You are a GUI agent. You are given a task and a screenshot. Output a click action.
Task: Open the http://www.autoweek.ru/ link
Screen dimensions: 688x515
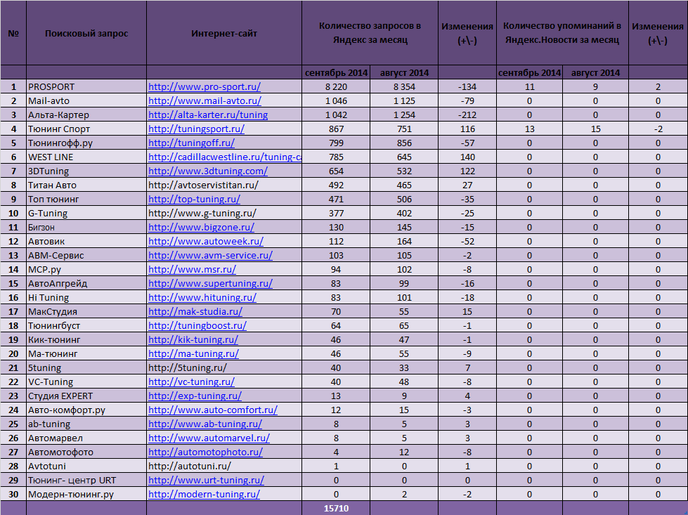tap(206, 241)
